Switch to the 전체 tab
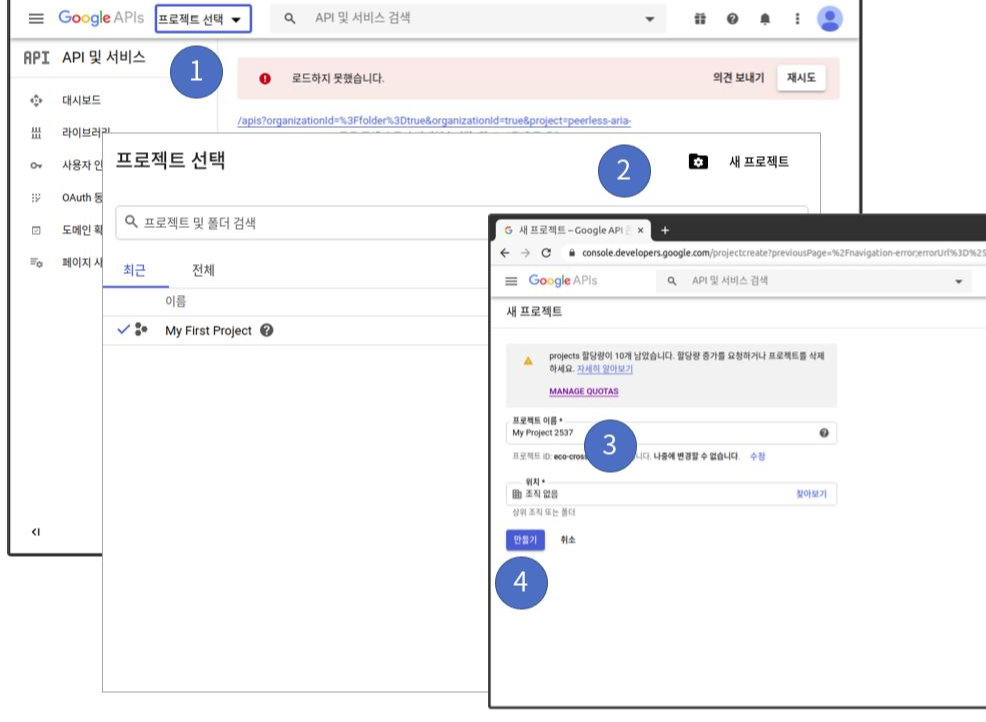Screen dimensions: 986x722 click(203, 270)
